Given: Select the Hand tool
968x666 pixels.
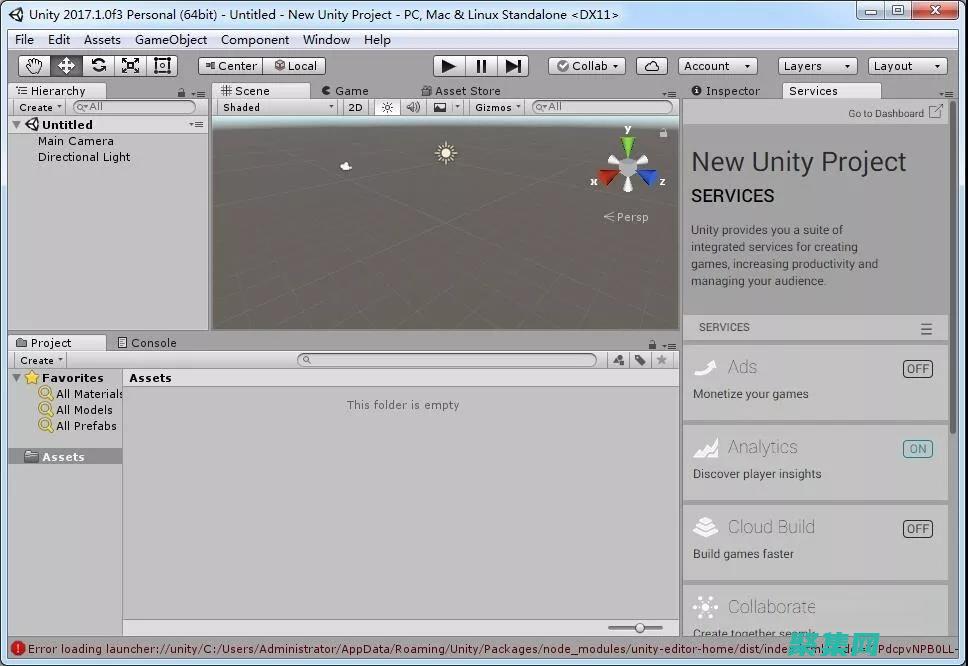Looking at the screenshot, I should pyautogui.click(x=33, y=65).
